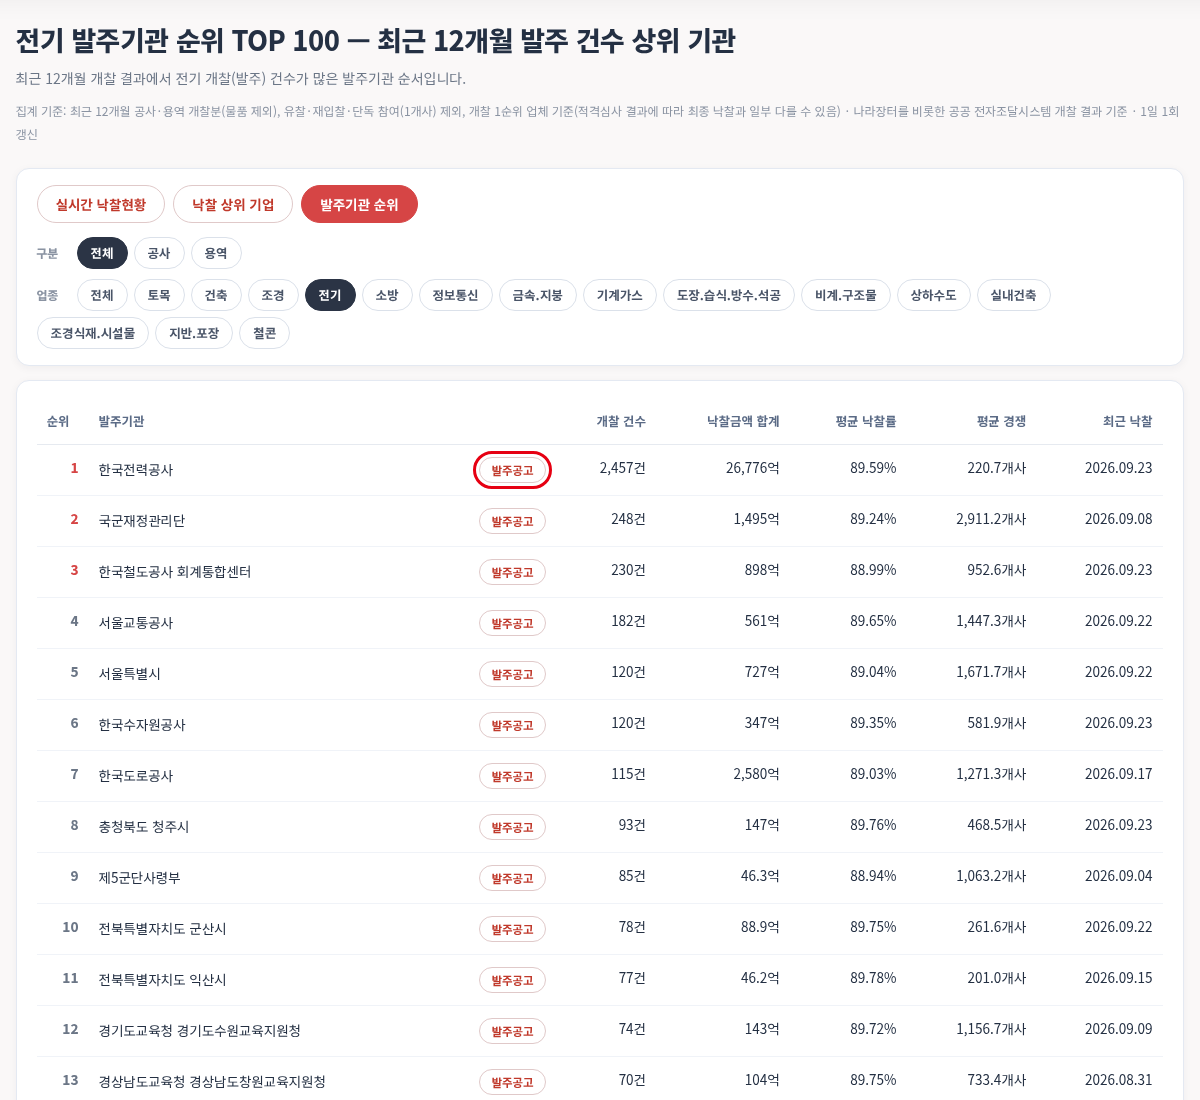Image resolution: width=1200 pixels, height=1100 pixels.
Task: Click the 서울교통공사 agency name
Action: (136, 622)
